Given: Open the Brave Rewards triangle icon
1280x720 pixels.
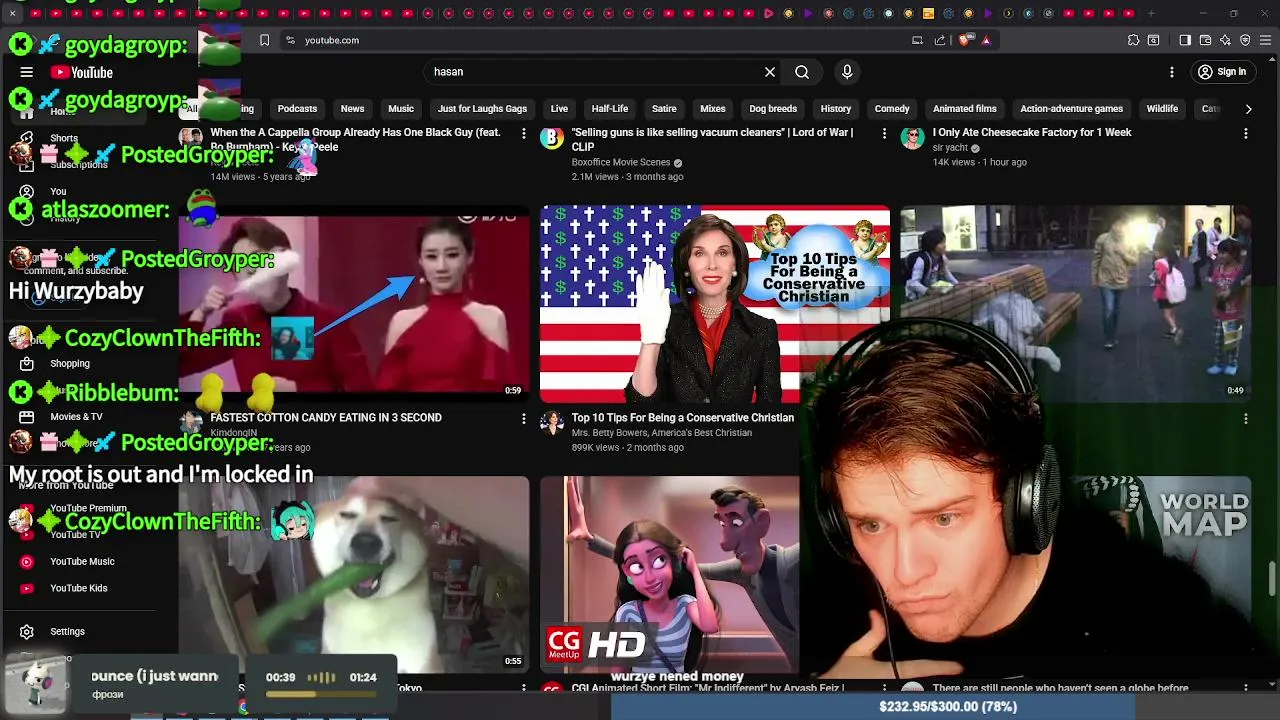Looking at the screenshot, I should click(986, 40).
